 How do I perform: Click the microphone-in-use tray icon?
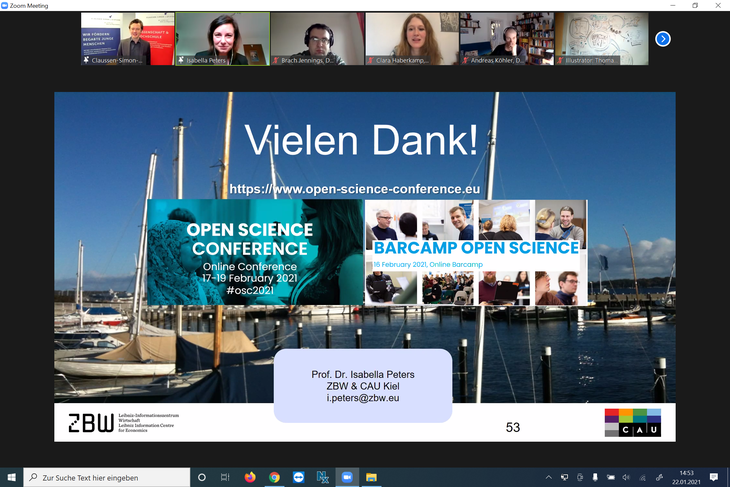coord(595,477)
